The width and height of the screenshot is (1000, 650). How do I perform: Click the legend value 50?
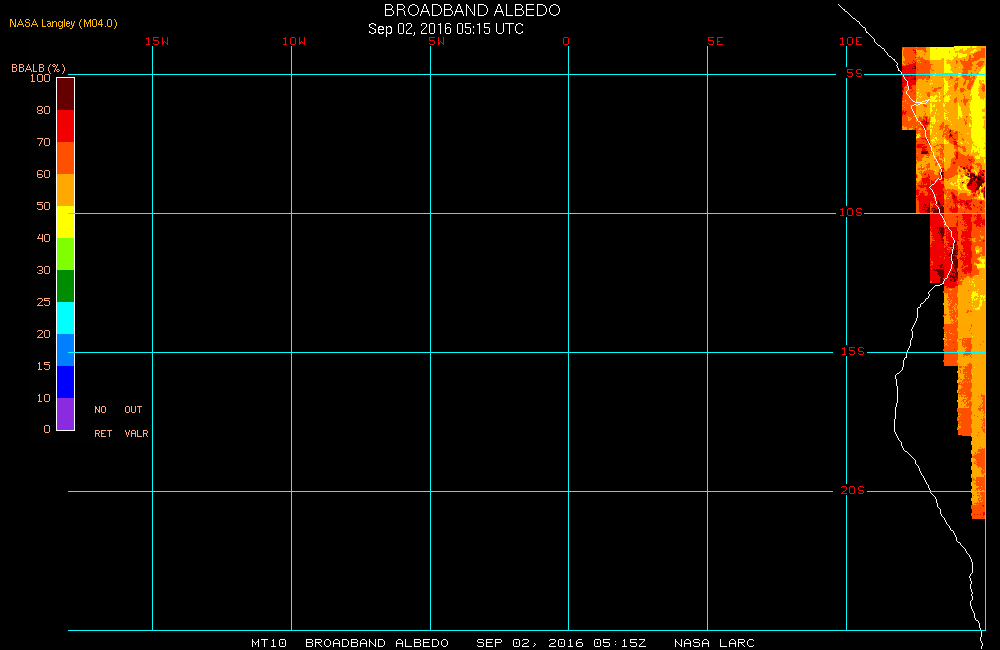[x=43, y=205]
